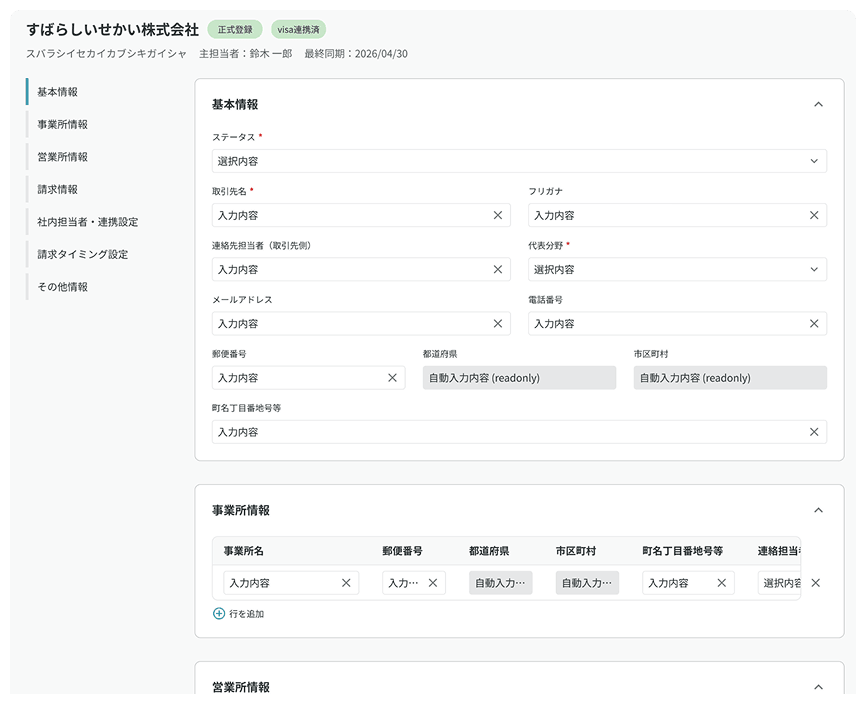Viewport: 866px width, 704px height.
Task: Collapse the 営業所情報 section
Action: 818,687
